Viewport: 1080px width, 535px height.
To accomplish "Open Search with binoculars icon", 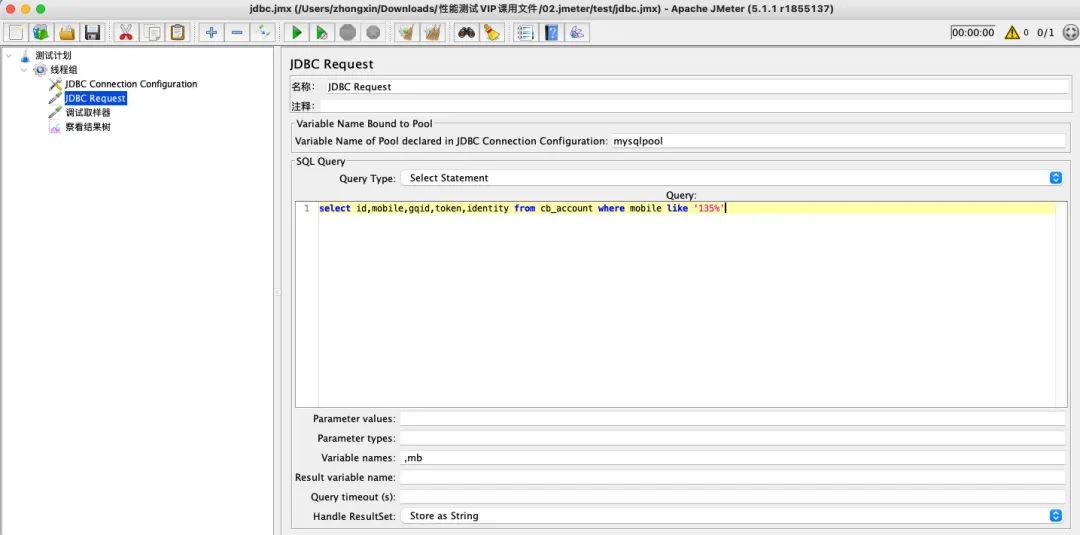I will pyautogui.click(x=466, y=32).
